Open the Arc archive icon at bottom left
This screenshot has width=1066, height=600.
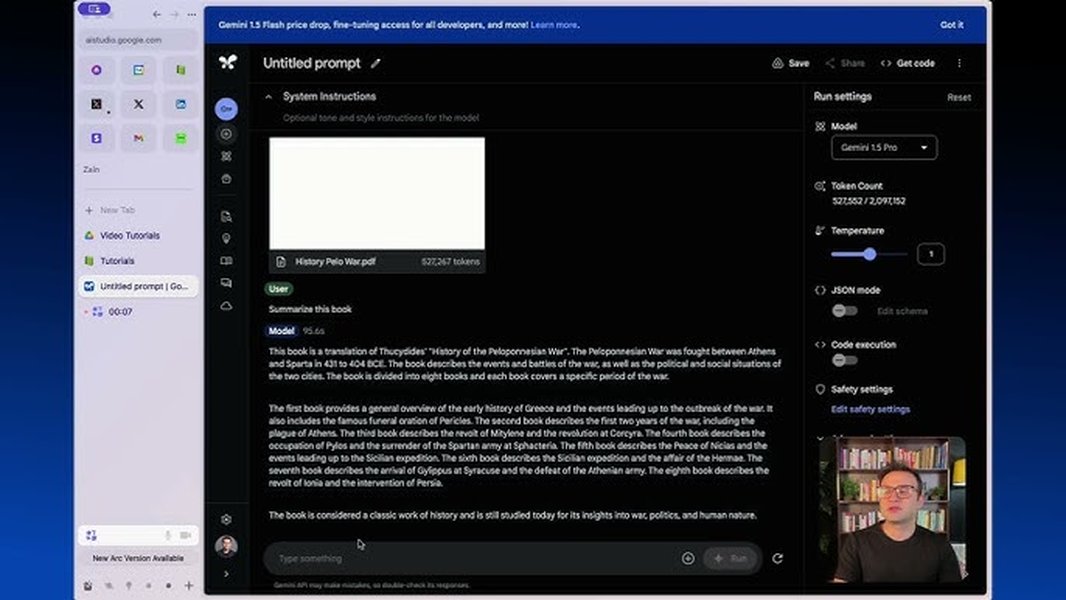pos(88,586)
